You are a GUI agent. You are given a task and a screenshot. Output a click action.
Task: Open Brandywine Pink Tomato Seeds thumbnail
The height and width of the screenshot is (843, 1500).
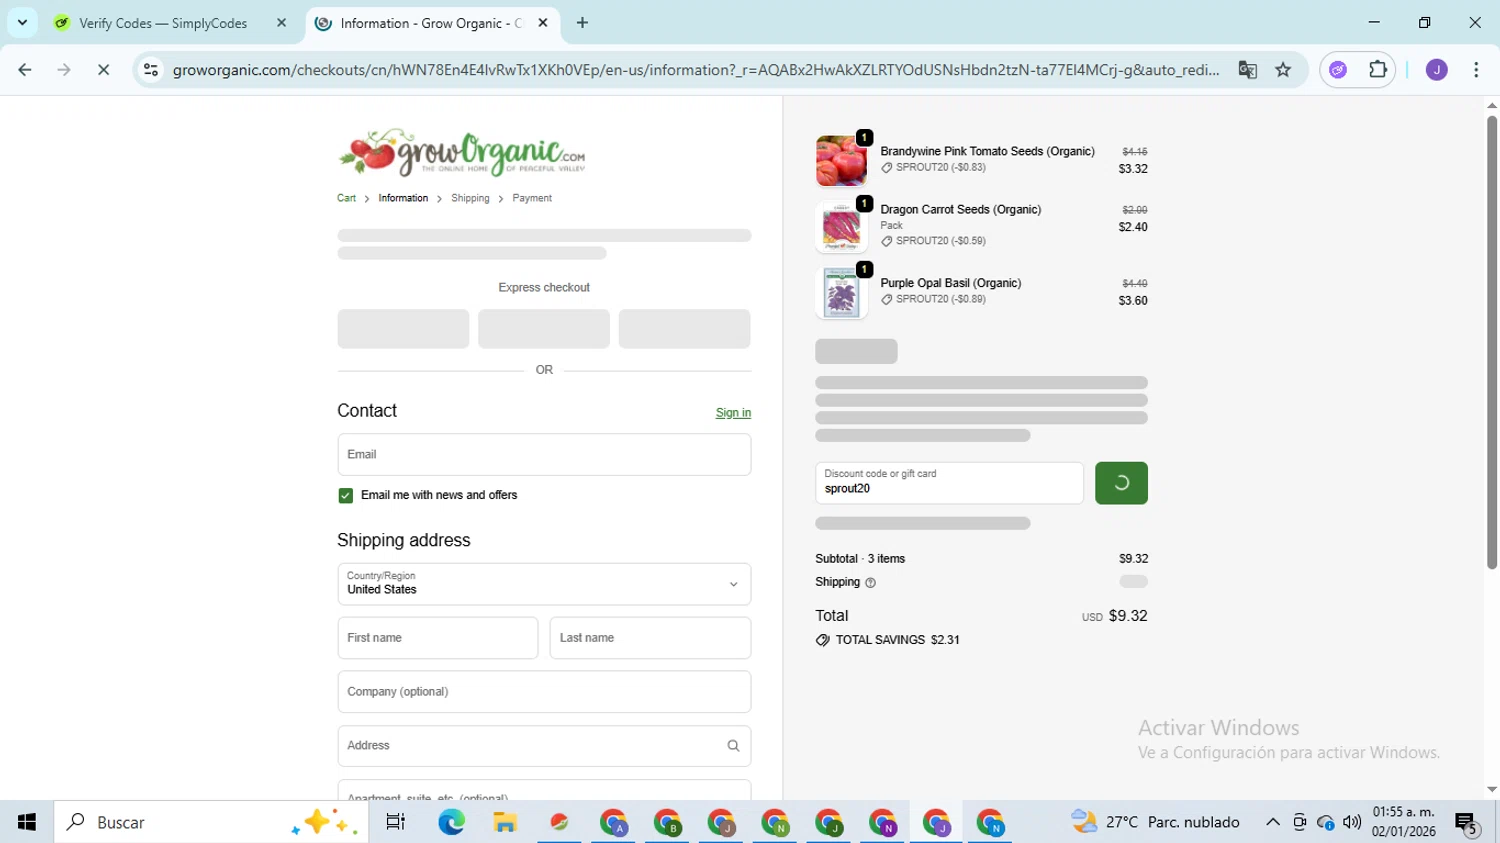[x=841, y=161]
